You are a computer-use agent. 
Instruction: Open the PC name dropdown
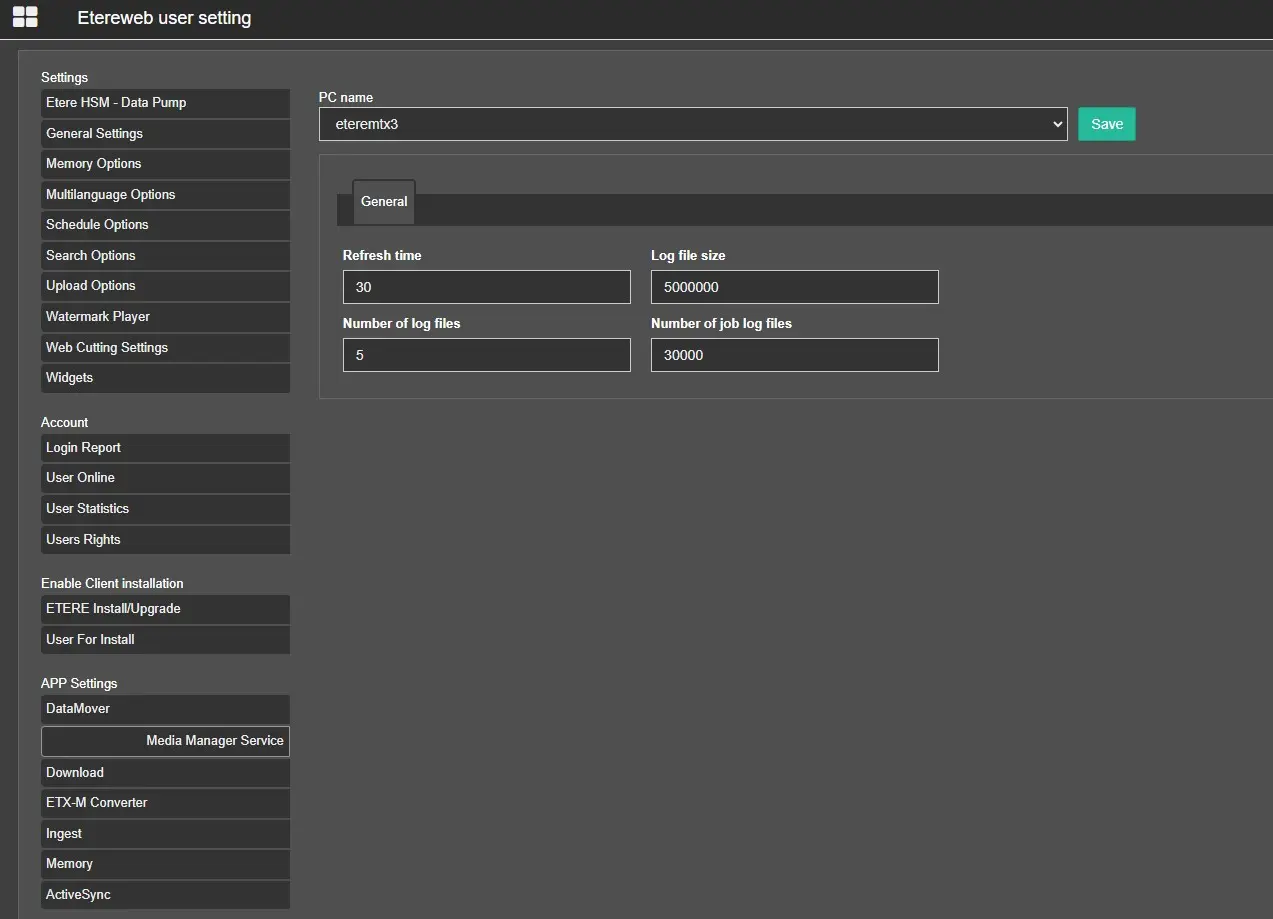692,124
